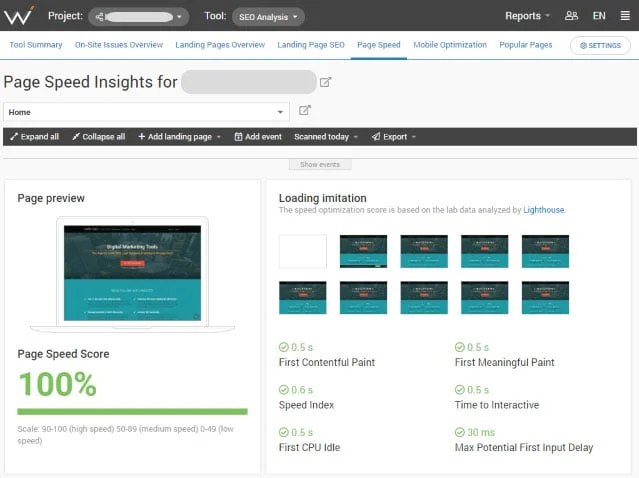
Task: Click the open-page icon next to the Home dropdown
Action: pyautogui.click(x=305, y=111)
